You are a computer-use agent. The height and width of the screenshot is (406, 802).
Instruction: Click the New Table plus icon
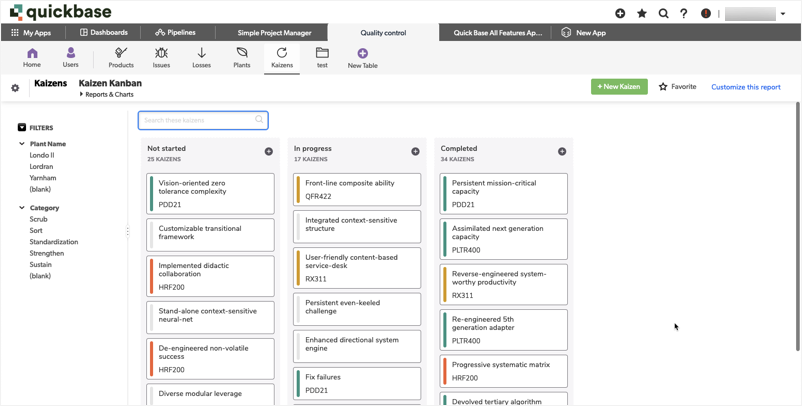coord(363,58)
